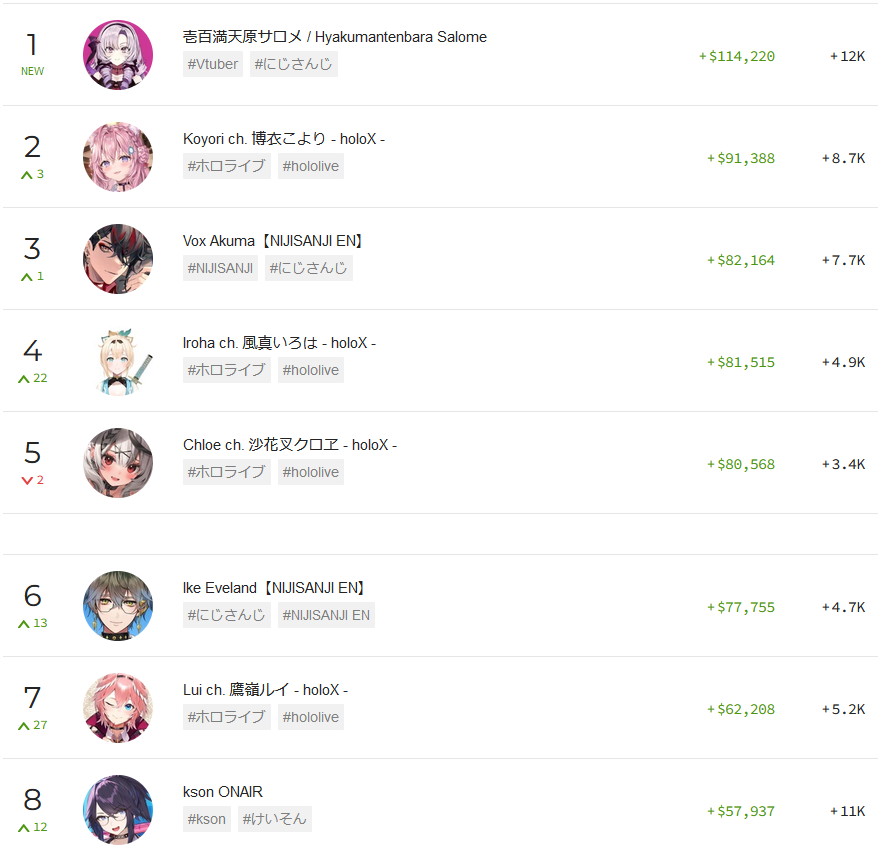Select the #kson tag
The image size is (878, 849).
(207, 819)
